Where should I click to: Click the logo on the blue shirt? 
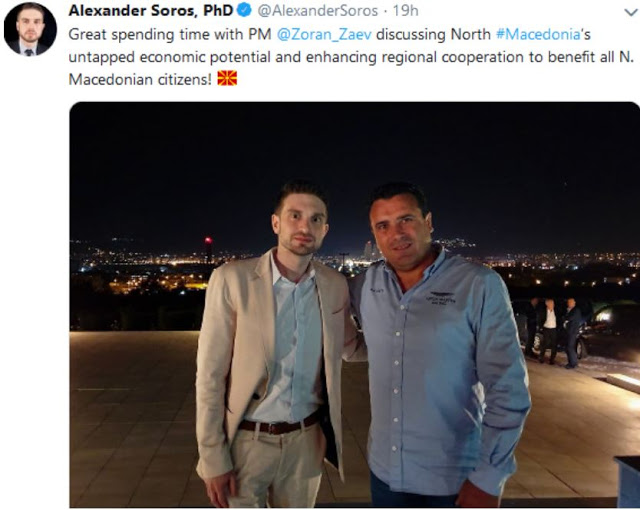441,297
